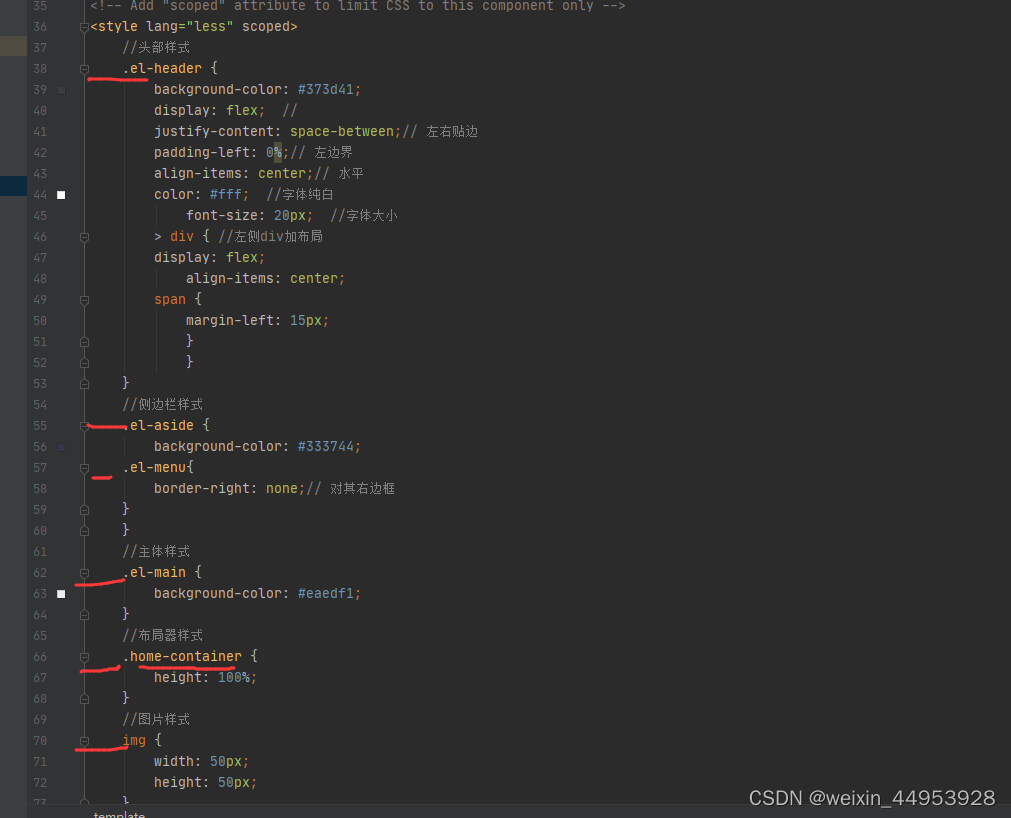Click line number 40 to set a breakpoint
The height and width of the screenshot is (818, 1011).
click(40, 110)
